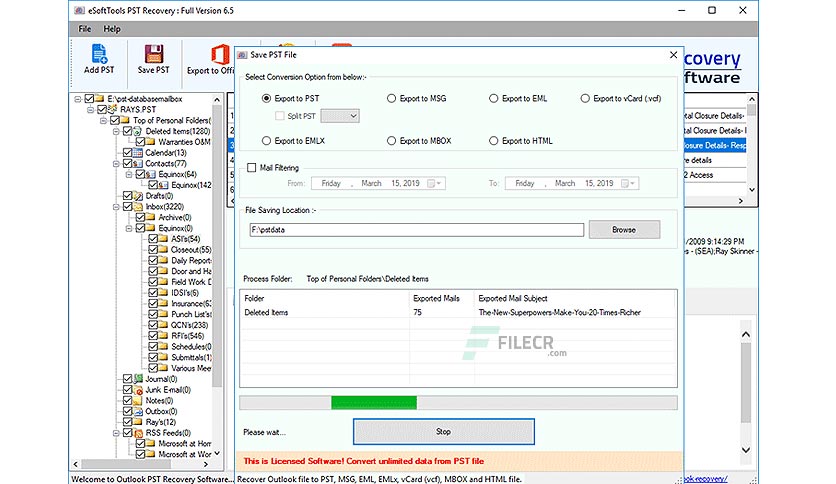Collapse the RSS Feeds tree node

tap(116, 432)
